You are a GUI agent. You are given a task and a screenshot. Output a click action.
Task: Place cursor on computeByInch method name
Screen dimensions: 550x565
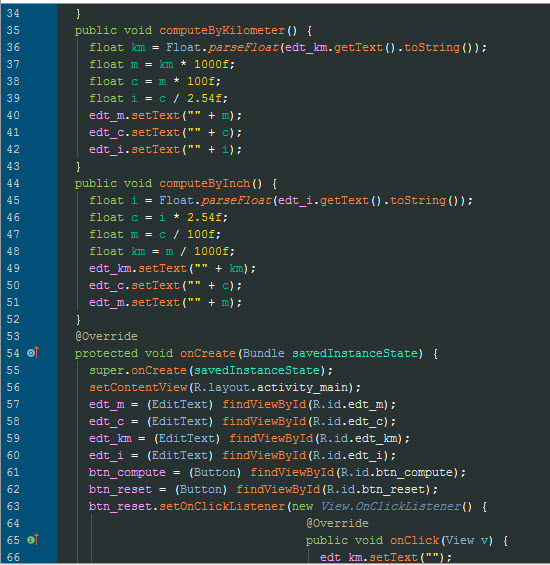tap(205, 183)
